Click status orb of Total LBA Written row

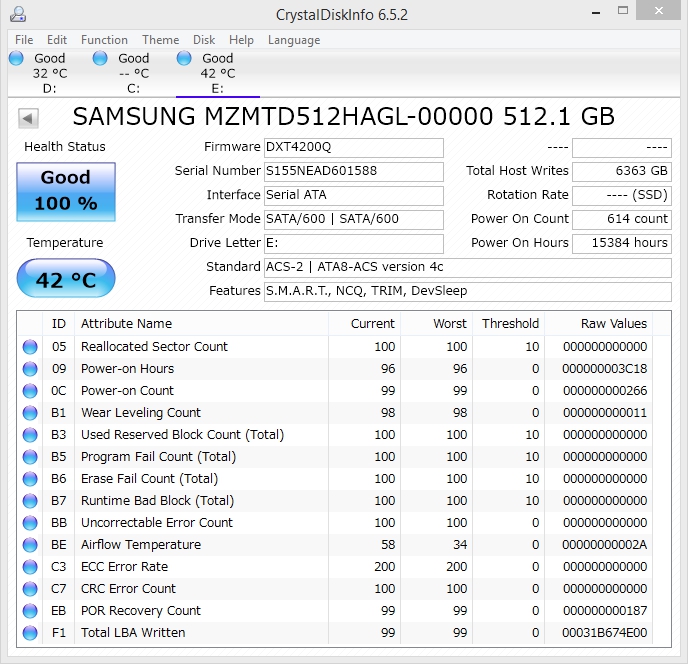(x=30, y=633)
